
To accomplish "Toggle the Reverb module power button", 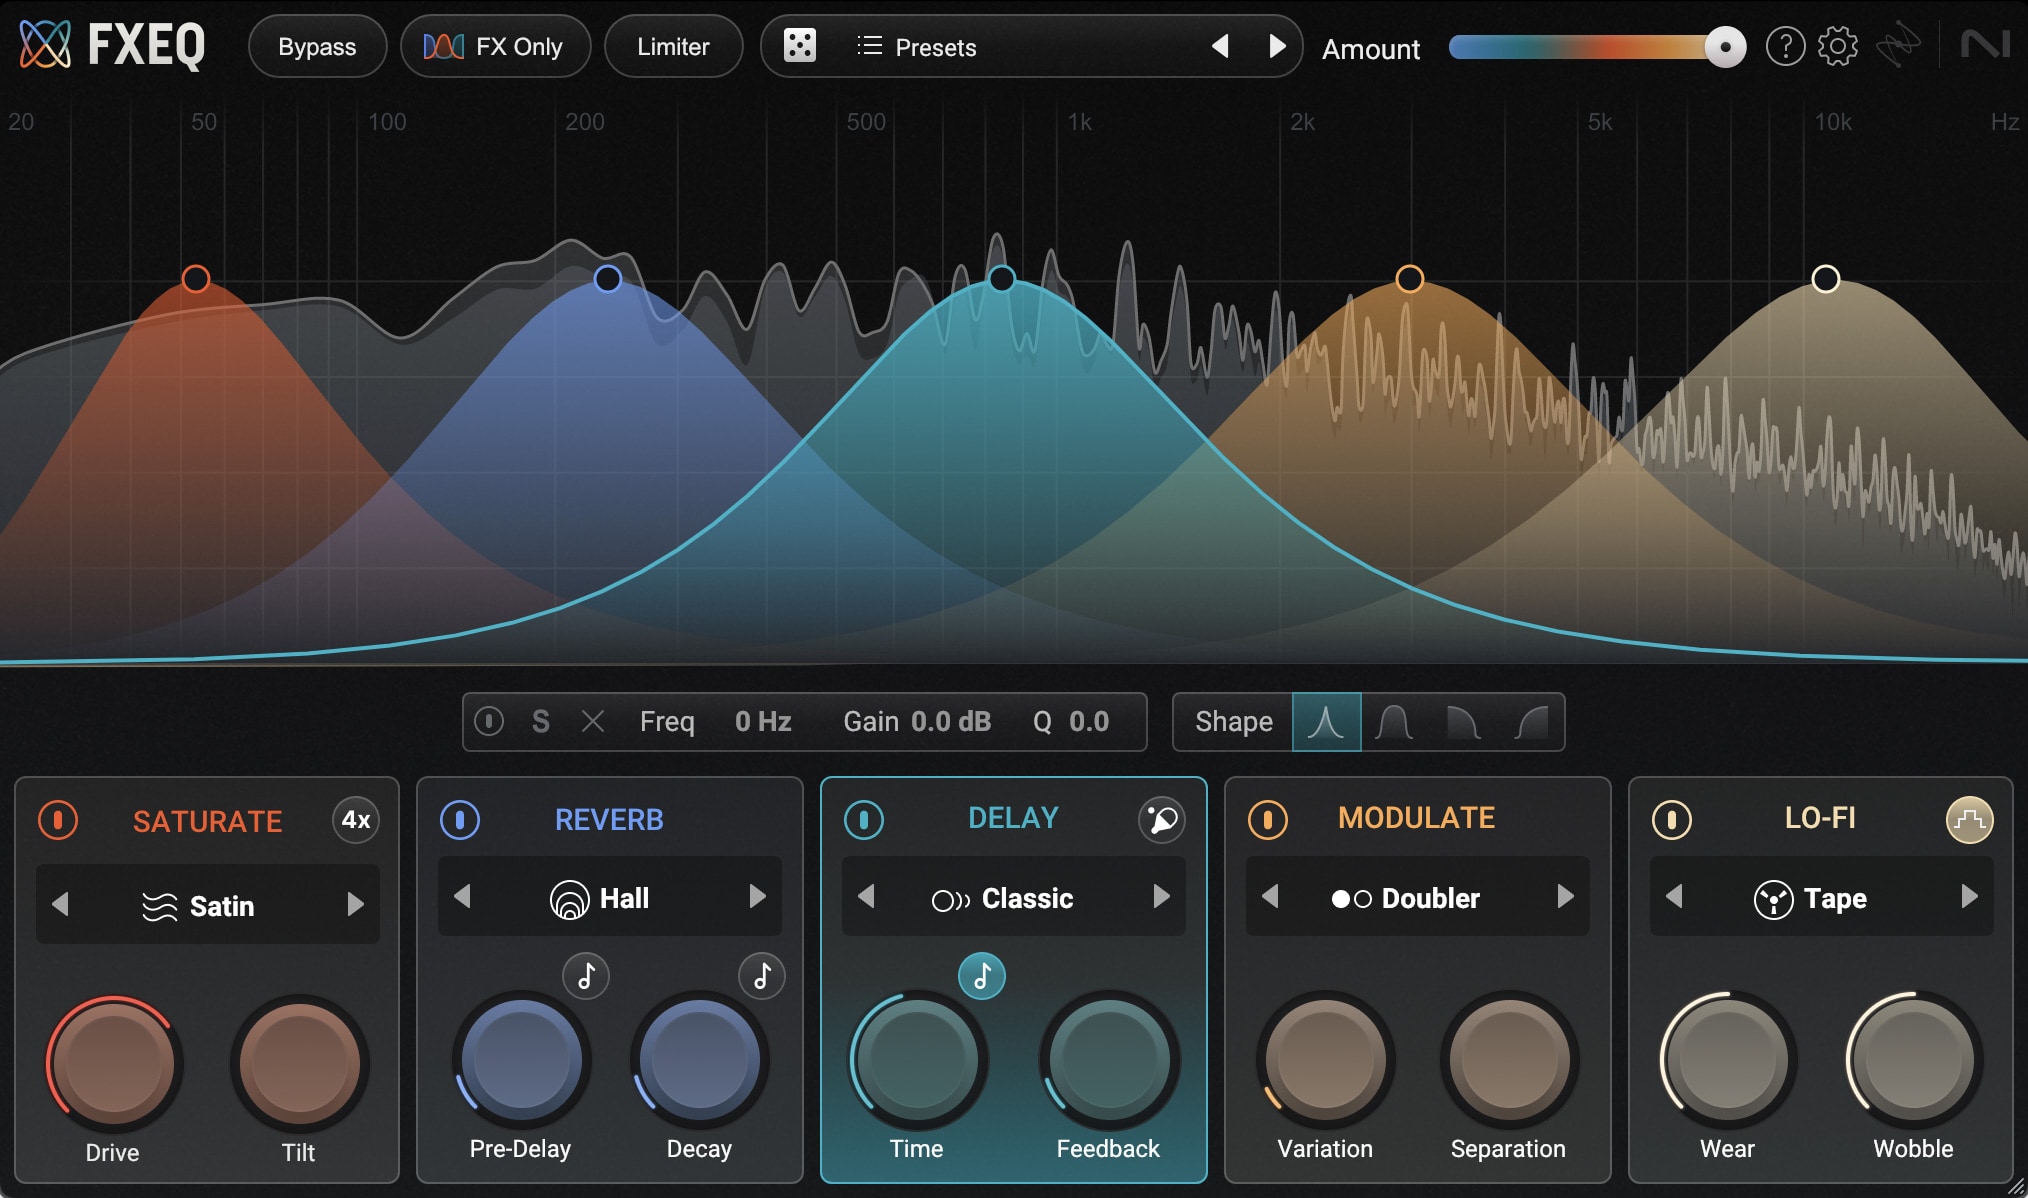I will click(460, 820).
